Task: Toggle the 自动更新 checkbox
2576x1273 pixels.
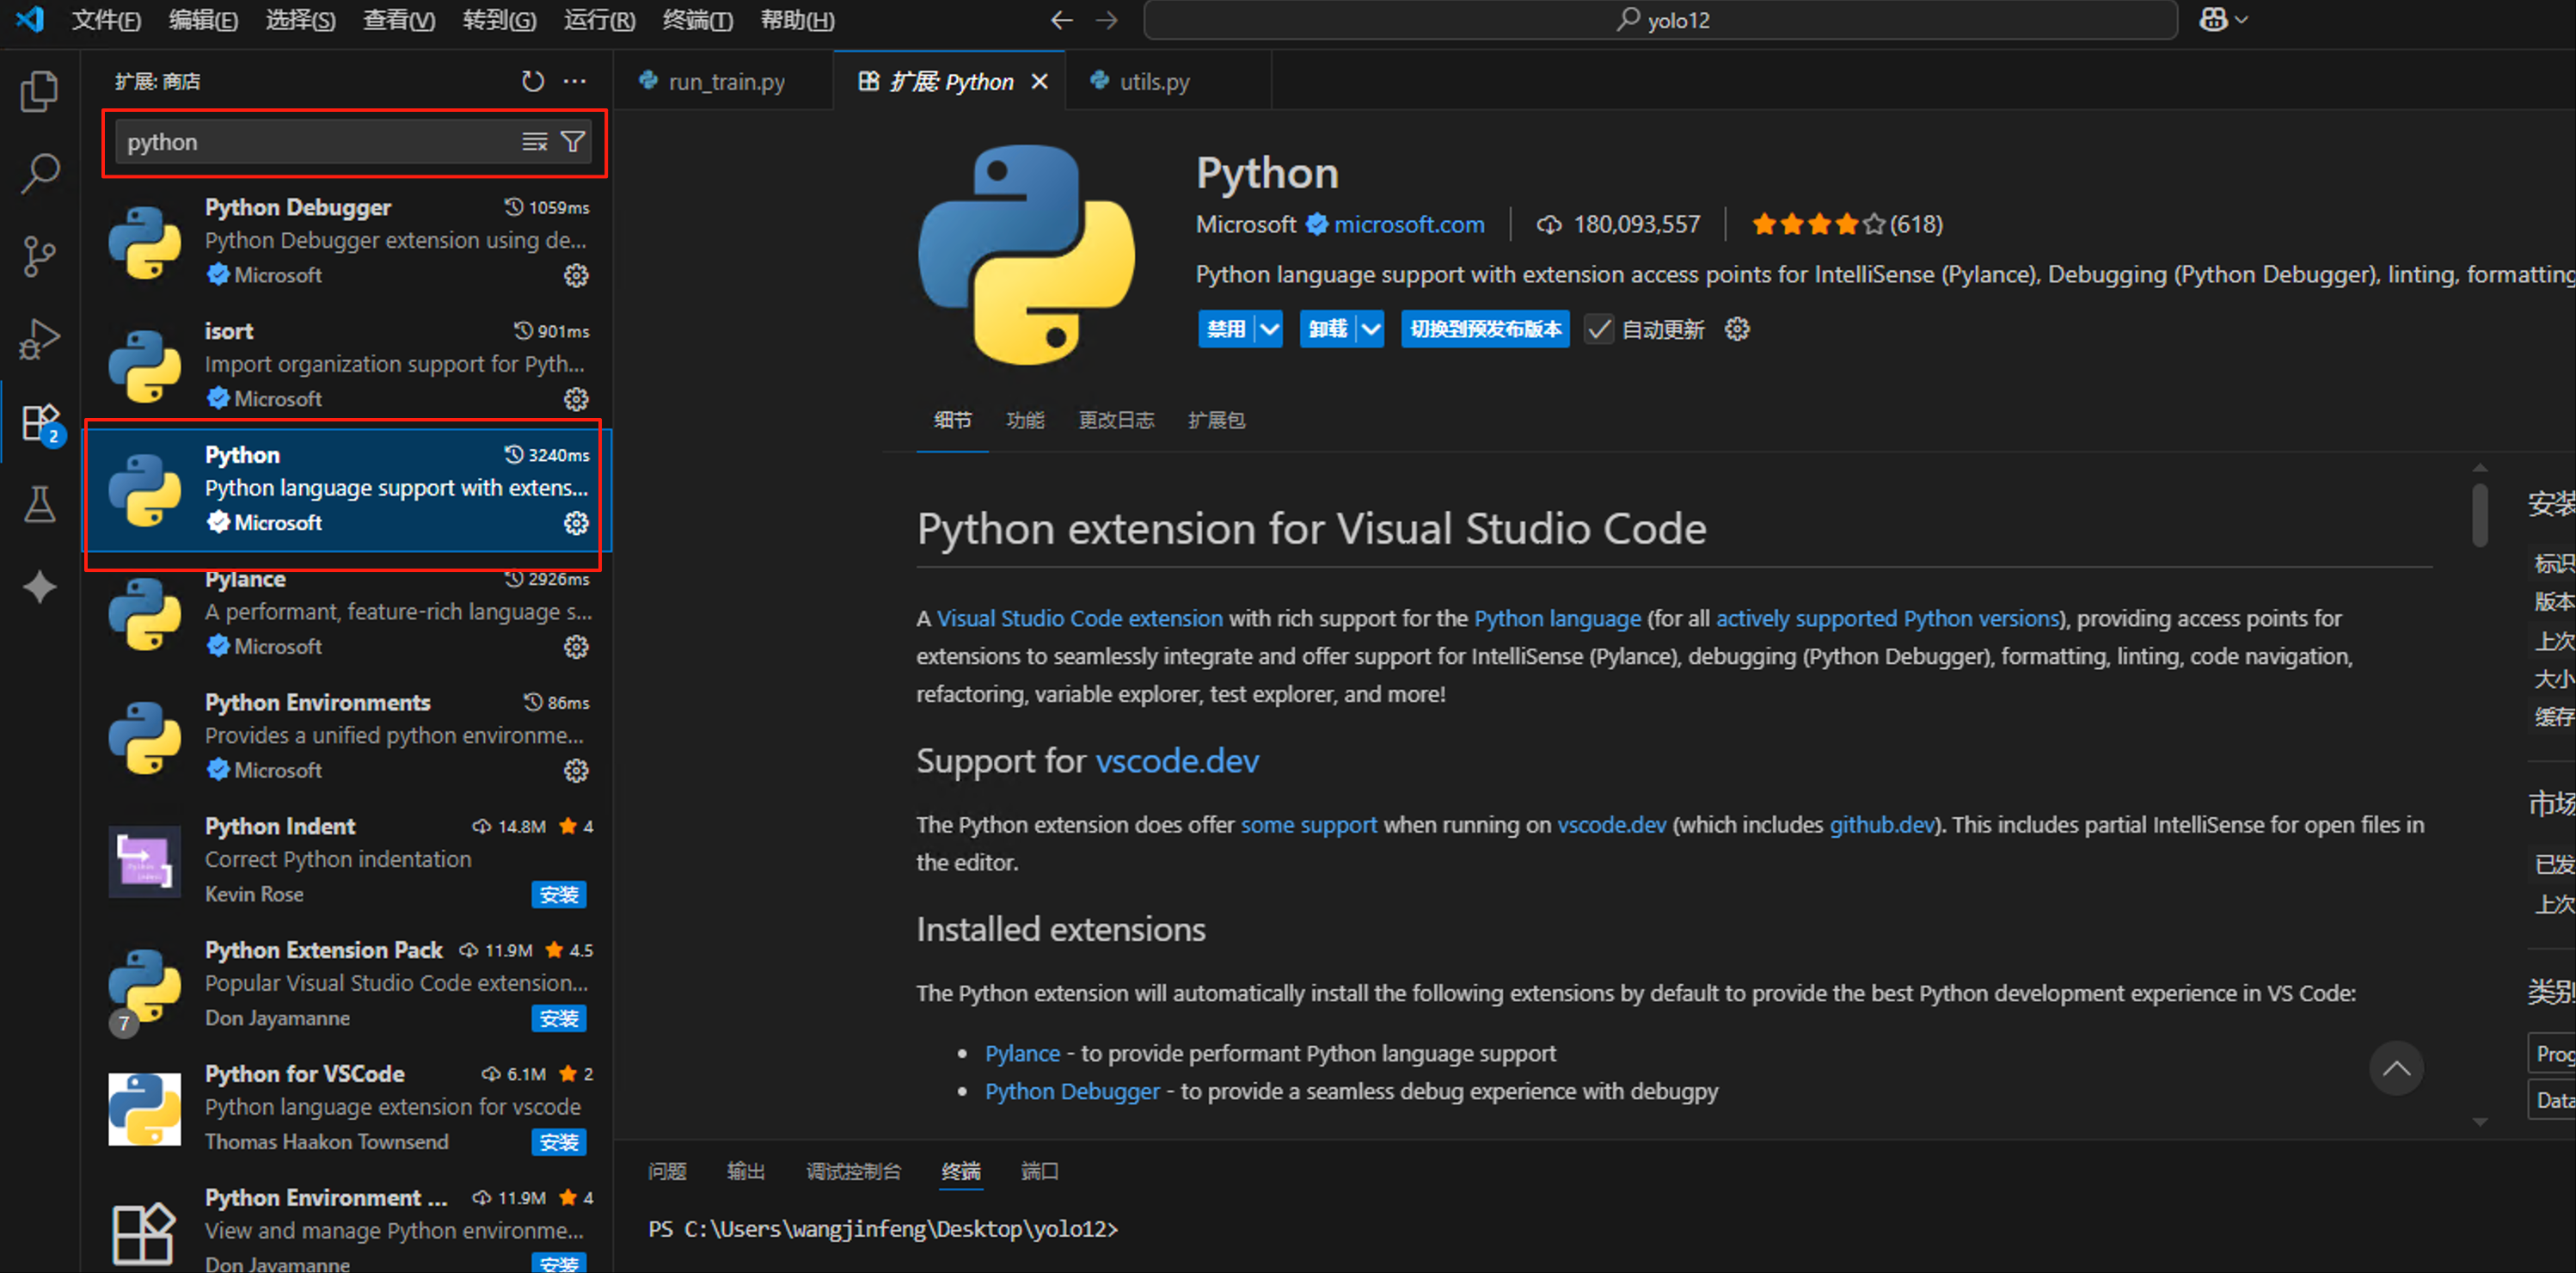Action: point(1598,328)
